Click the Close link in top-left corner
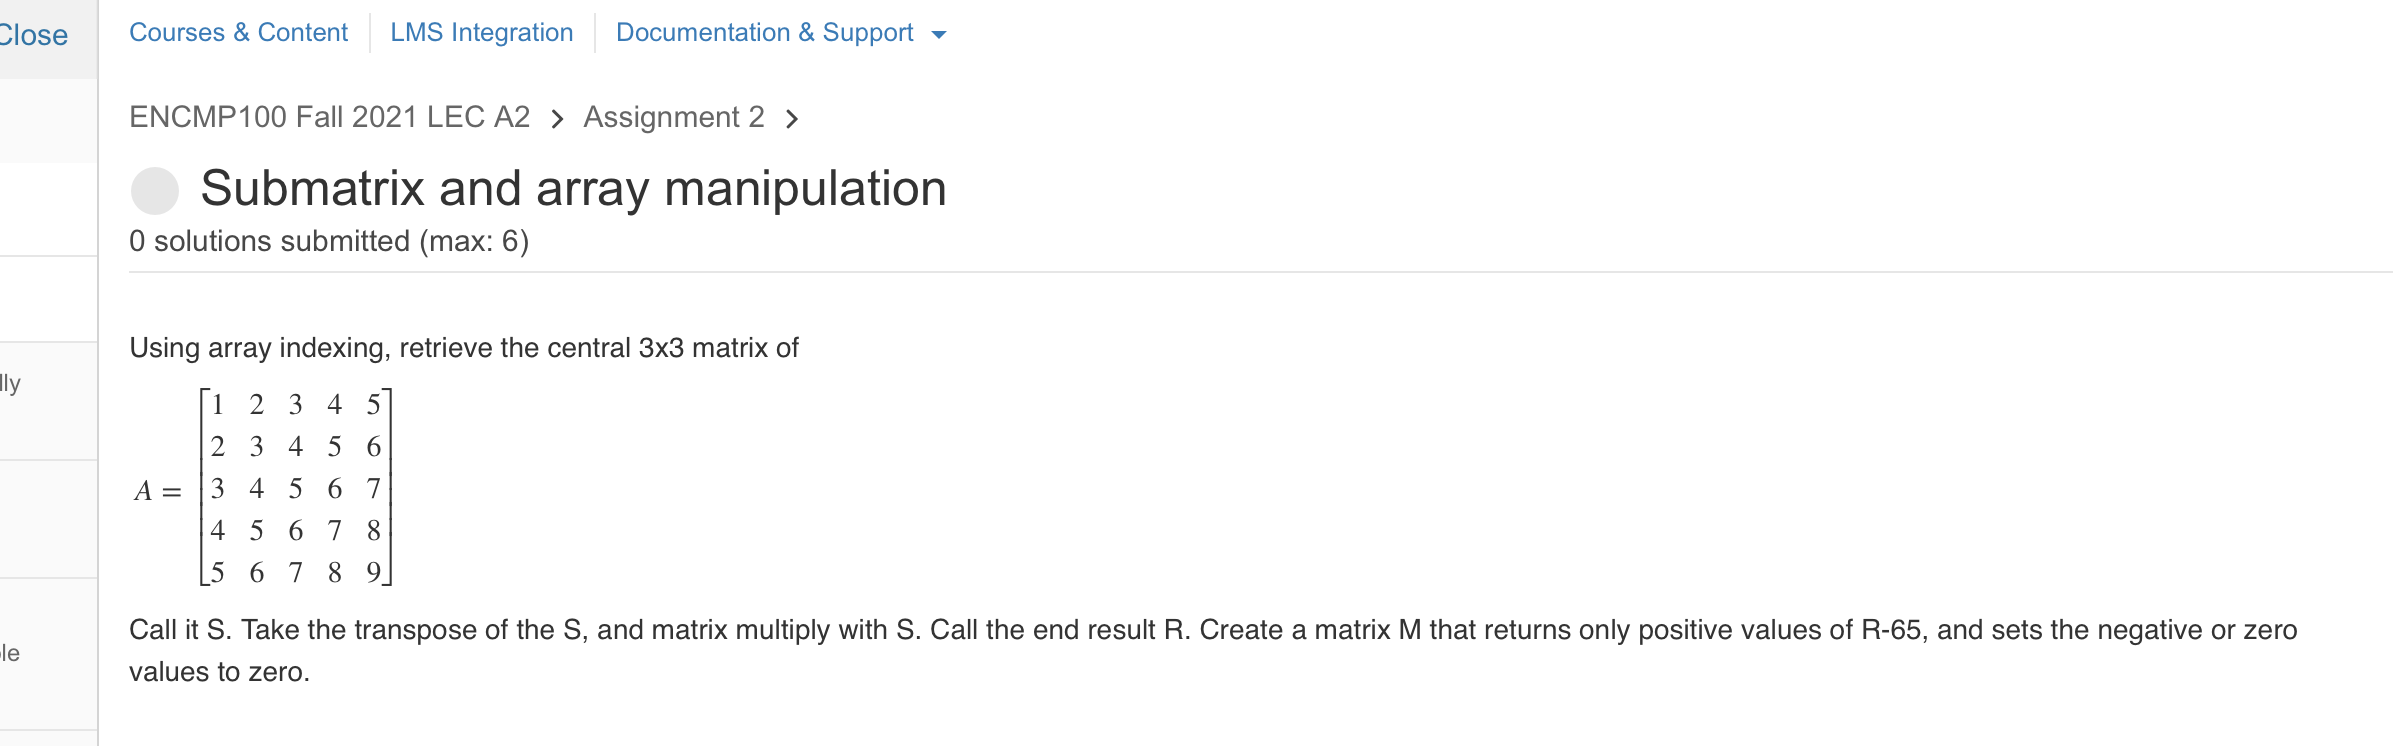 (33, 33)
